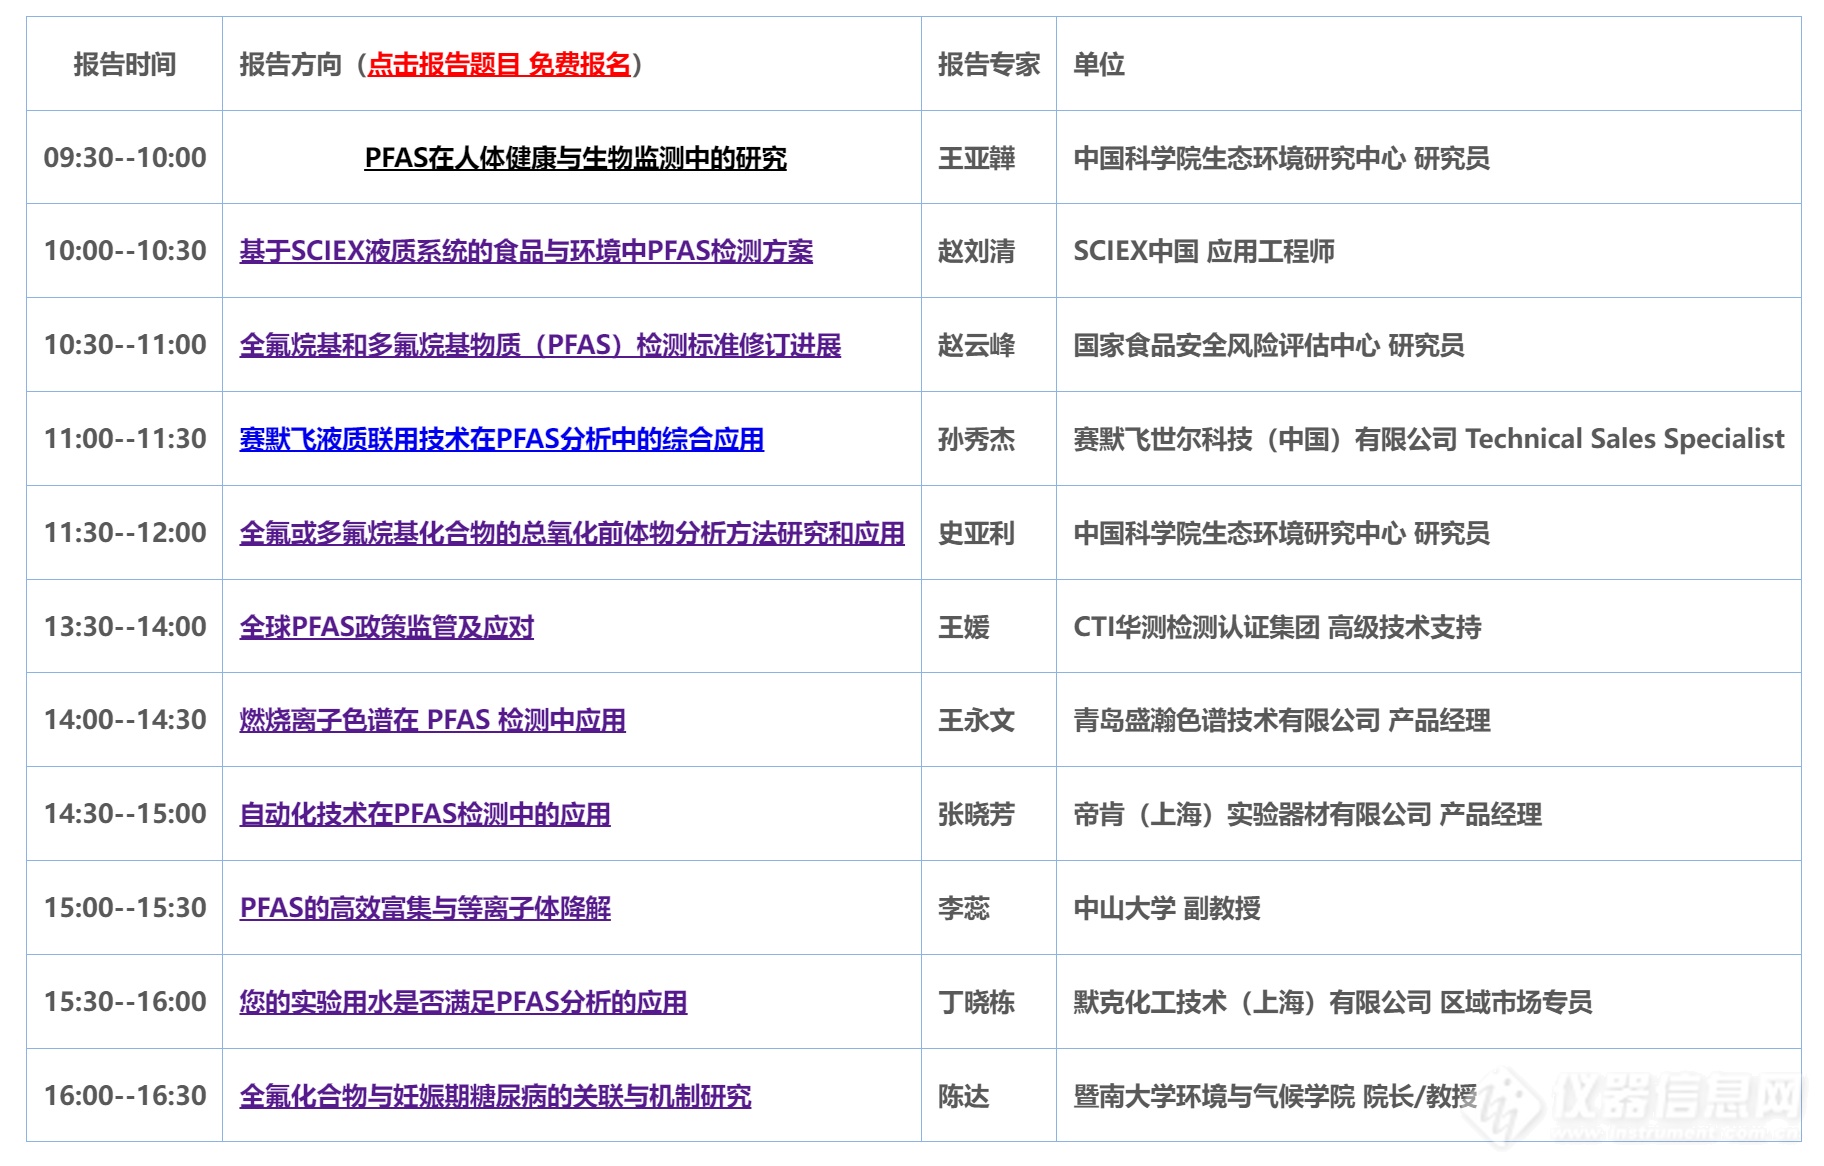This screenshot has height=1166, width=1824.
Task: Open the 全球PFAS政策监管及应对 link
Action: tap(386, 627)
